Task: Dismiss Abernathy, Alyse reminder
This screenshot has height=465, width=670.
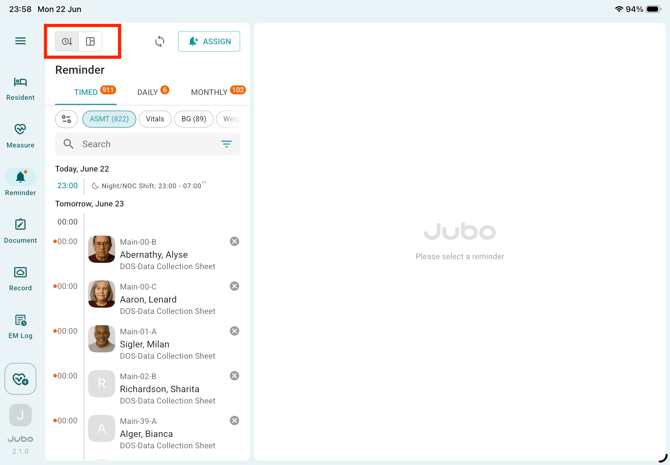Action: click(234, 241)
